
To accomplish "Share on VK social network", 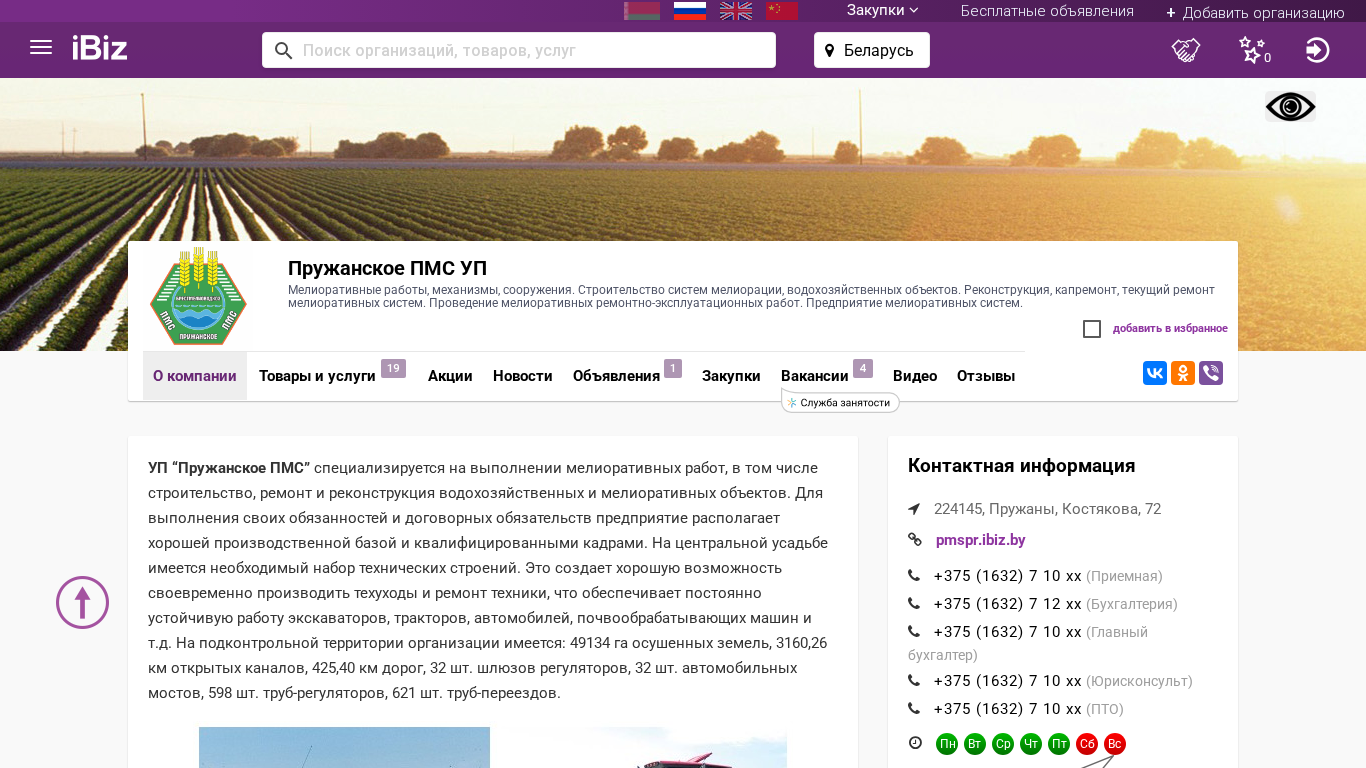I will click(x=1155, y=373).
